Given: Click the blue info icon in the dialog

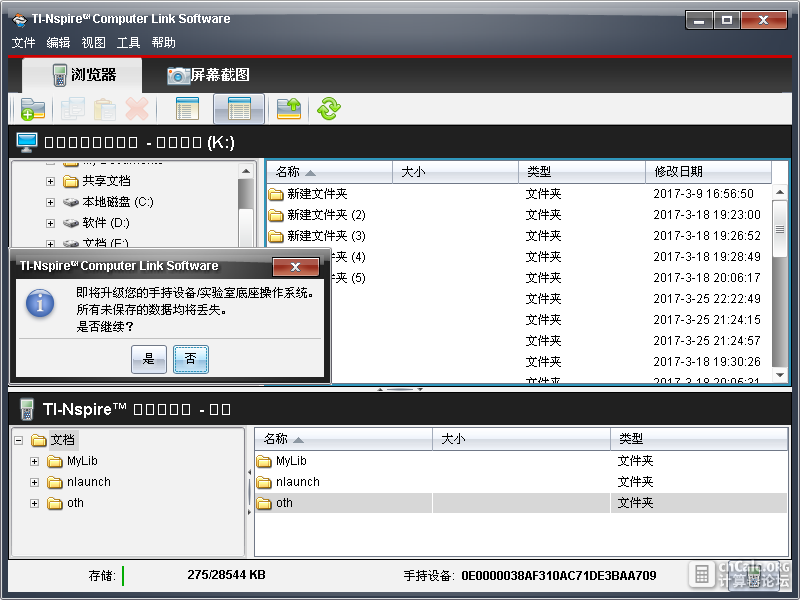Looking at the screenshot, I should click(x=40, y=304).
